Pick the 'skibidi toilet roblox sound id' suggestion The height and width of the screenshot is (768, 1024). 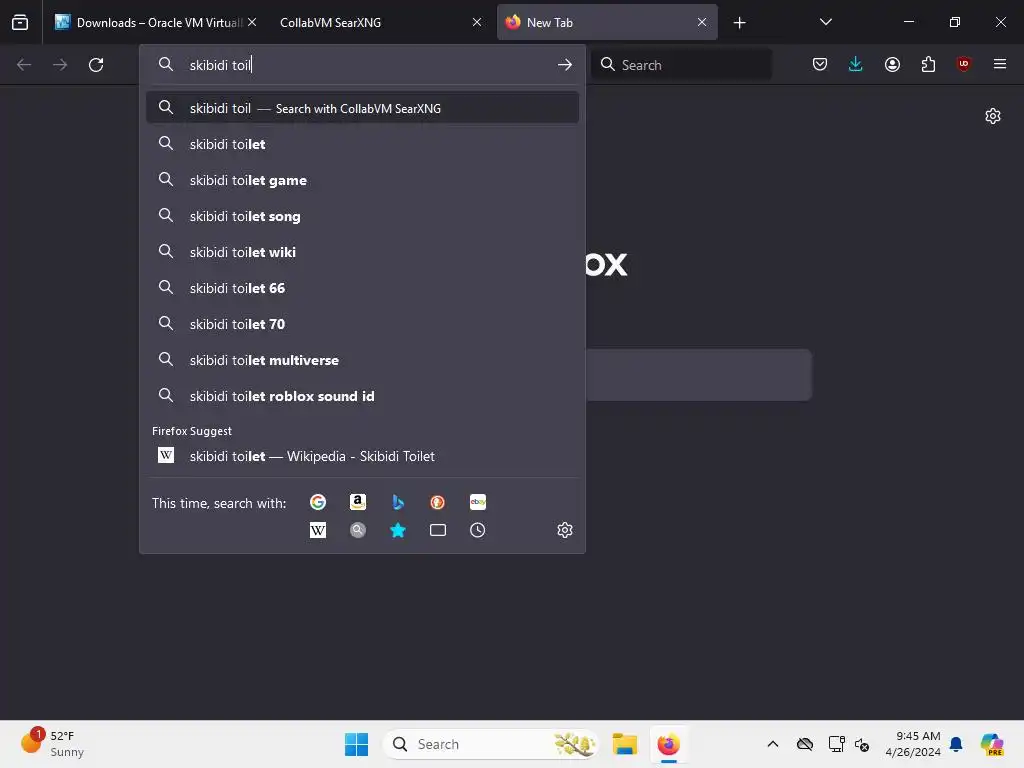tap(362, 396)
